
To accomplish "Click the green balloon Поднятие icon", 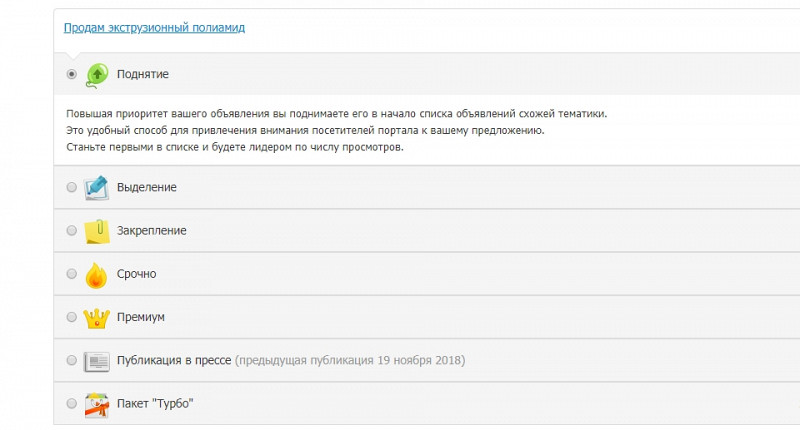I will point(96,75).
